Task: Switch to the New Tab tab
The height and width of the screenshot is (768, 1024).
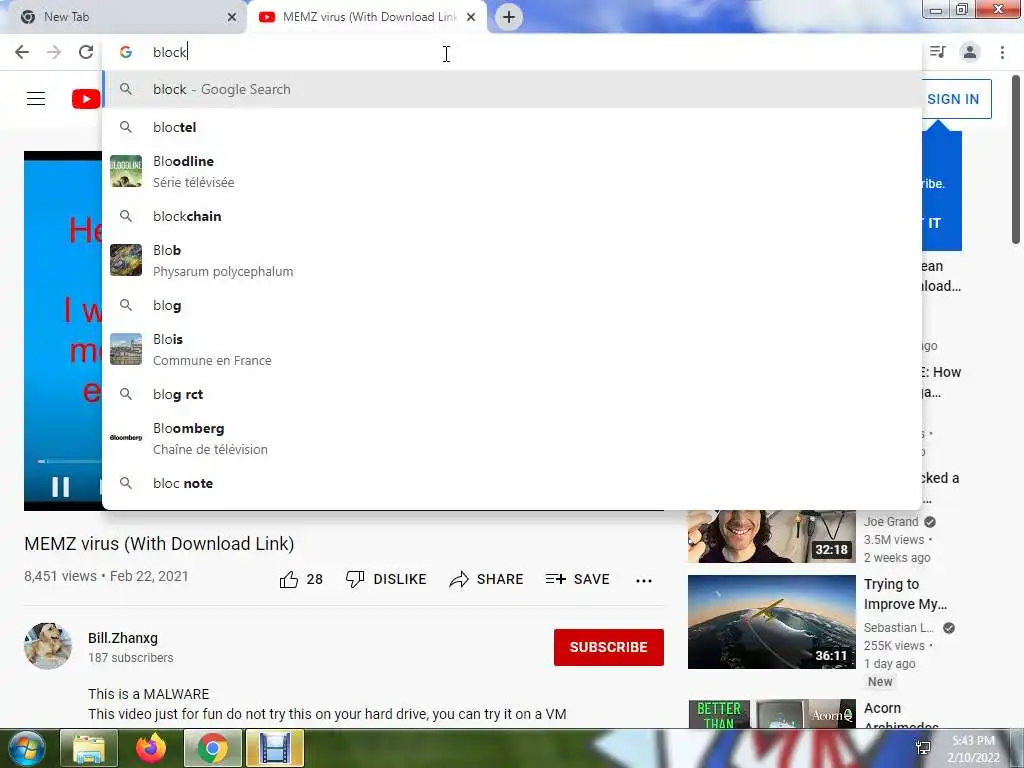Action: coord(123,17)
